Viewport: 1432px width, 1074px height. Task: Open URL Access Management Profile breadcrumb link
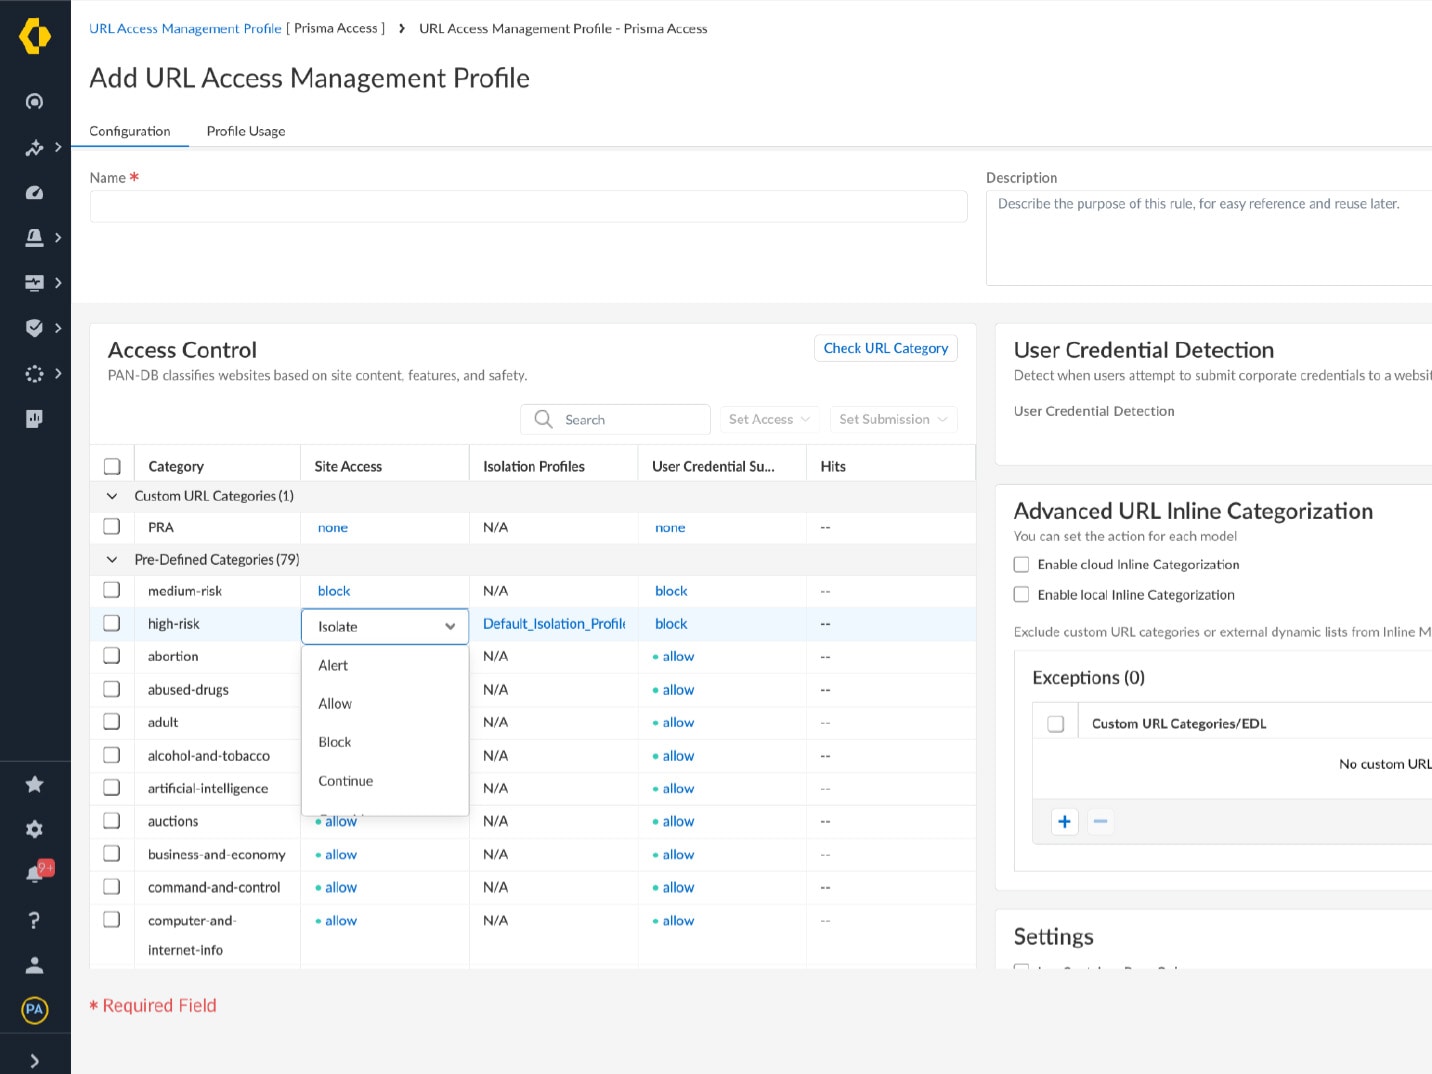(185, 29)
